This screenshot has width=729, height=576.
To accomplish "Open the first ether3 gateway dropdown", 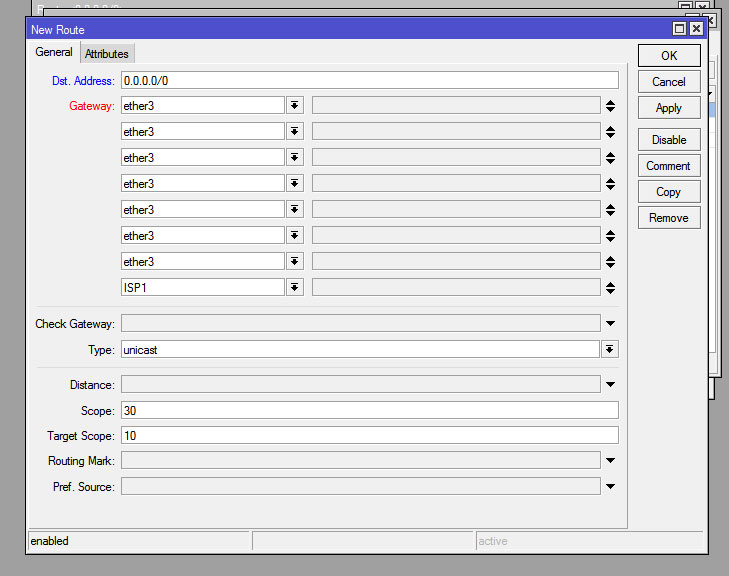I will 295,106.
